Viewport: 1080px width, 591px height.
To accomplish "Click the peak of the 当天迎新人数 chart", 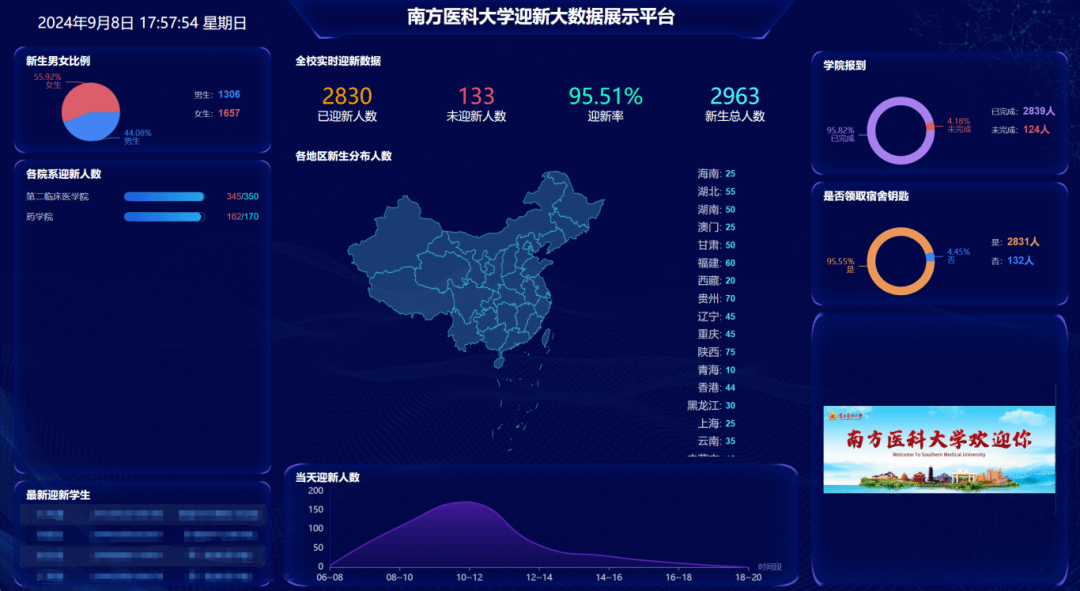I will [466, 502].
